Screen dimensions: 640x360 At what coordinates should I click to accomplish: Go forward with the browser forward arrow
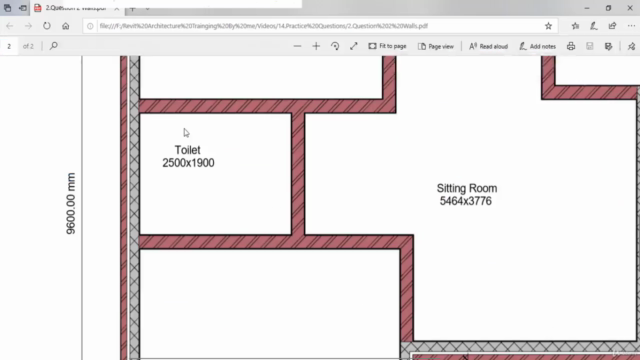[x=28, y=26]
